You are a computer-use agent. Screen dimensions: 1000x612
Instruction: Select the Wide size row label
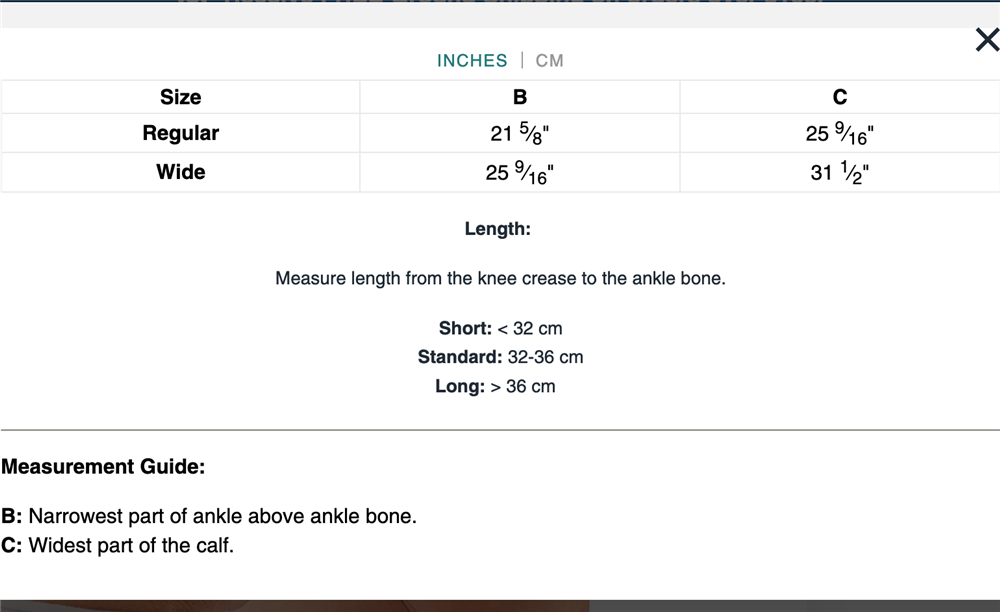coord(180,171)
